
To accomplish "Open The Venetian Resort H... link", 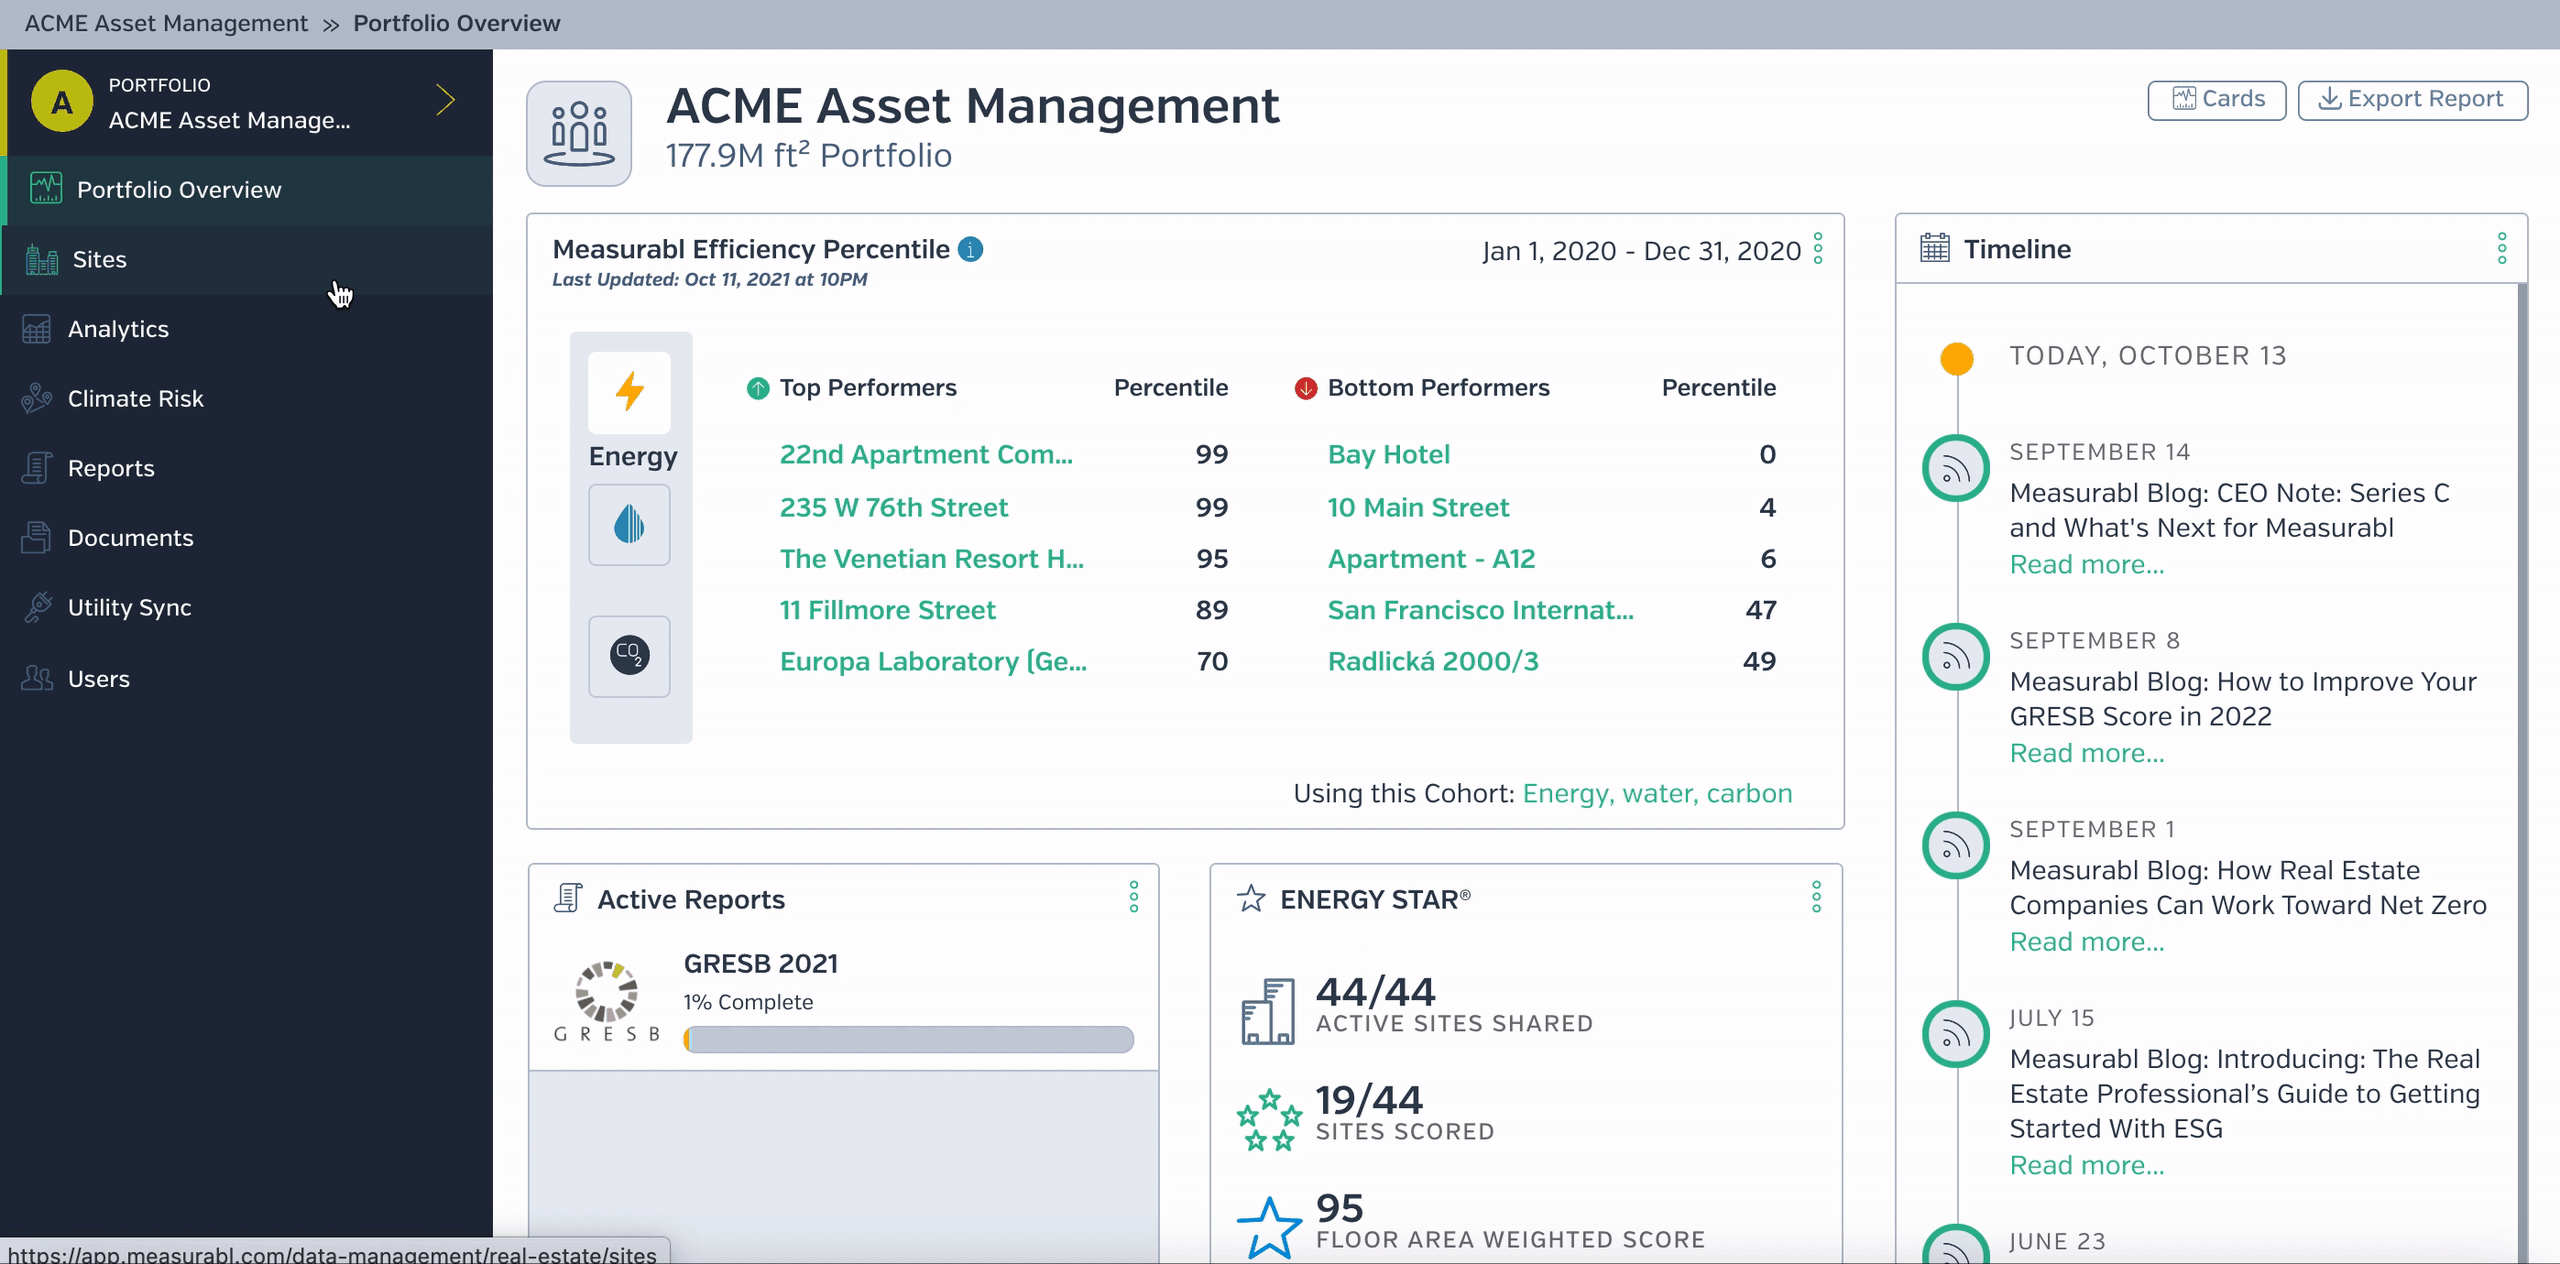I will tap(931, 559).
